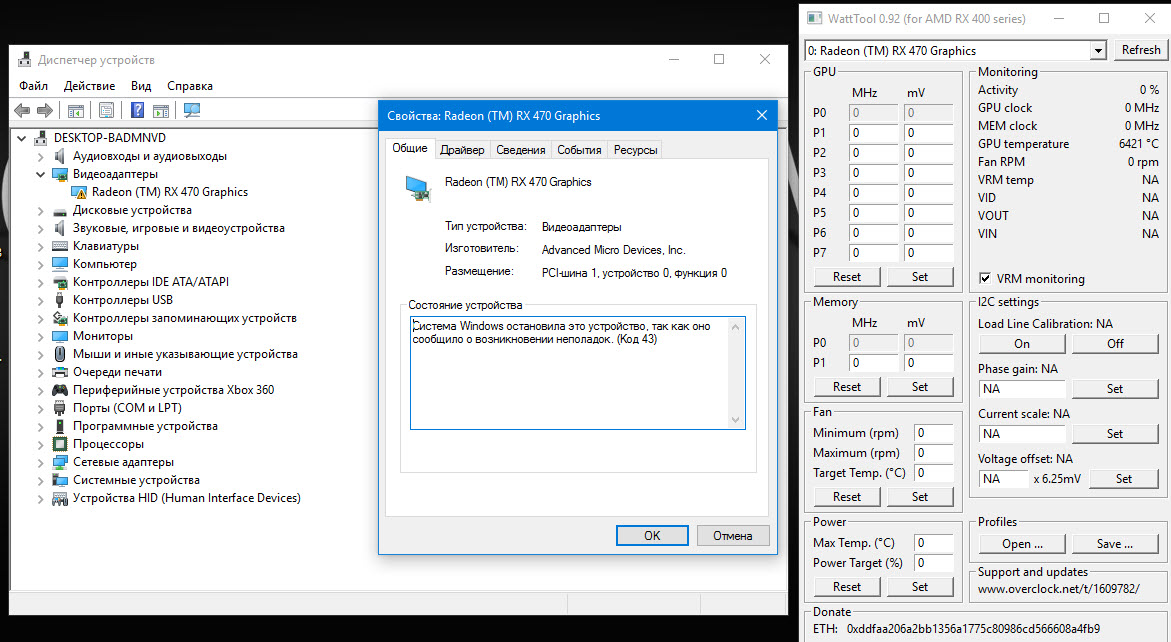Open the www.overclock.net/t/1609782/ link
Viewport: 1171px width, 642px height.
pos(1058,588)
